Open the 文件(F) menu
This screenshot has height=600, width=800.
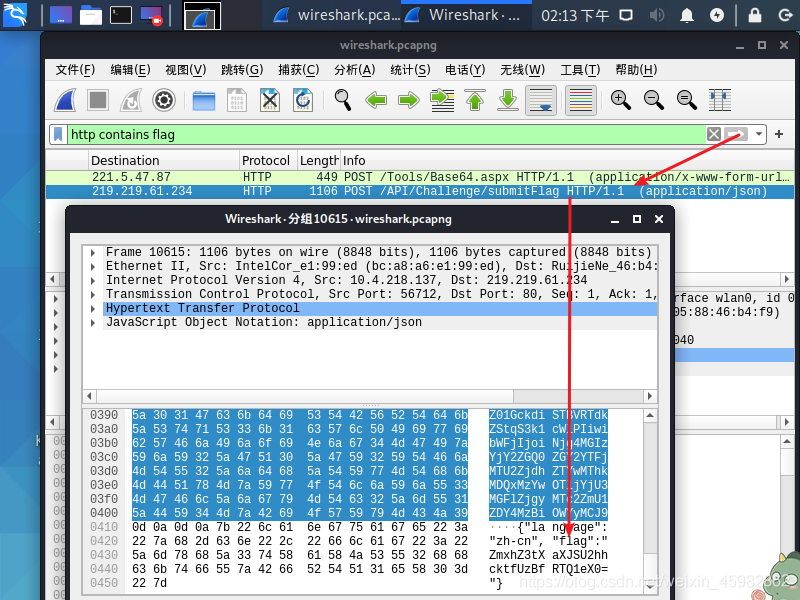[75, 69]
